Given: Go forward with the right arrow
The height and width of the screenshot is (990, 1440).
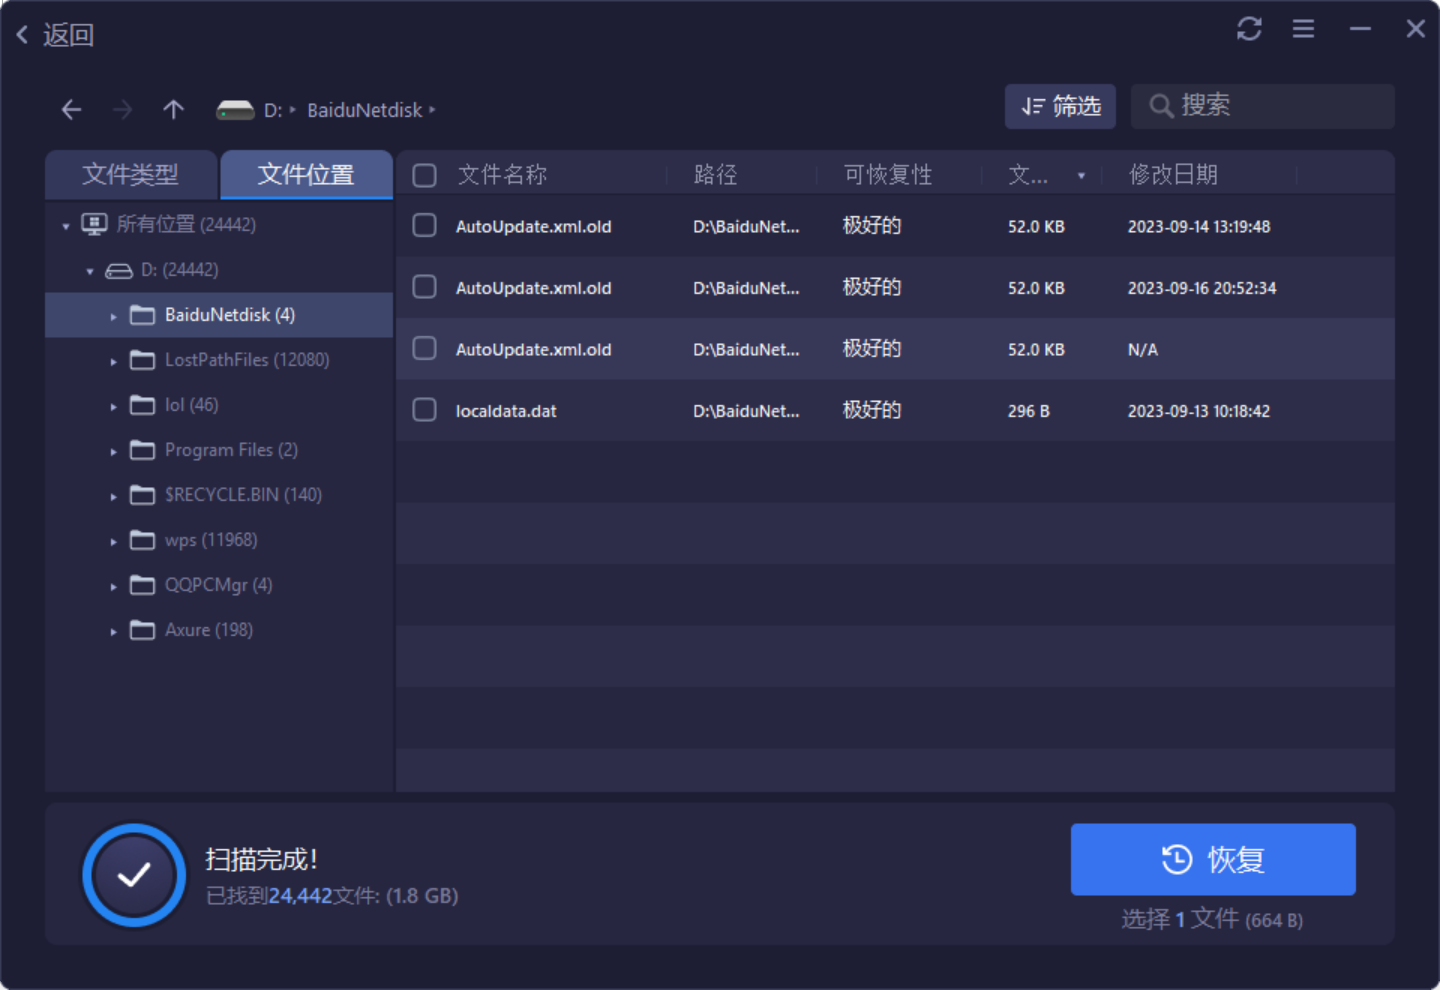Looking at the screenshot, I should 122,110.
